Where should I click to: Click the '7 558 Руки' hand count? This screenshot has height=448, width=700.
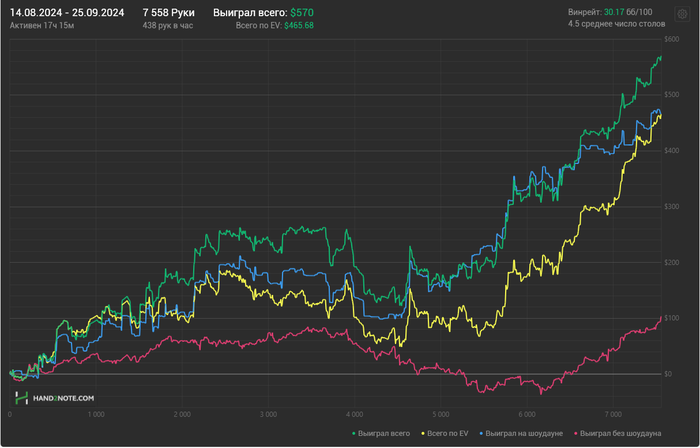(x=169, y=13)
